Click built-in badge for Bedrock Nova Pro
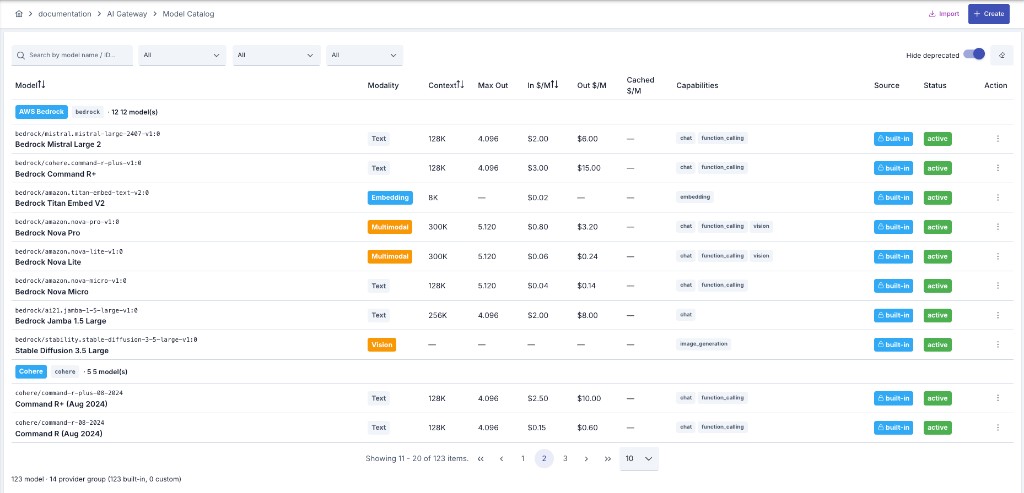This screenshot has height=493, width=1024. pos(893,227)
